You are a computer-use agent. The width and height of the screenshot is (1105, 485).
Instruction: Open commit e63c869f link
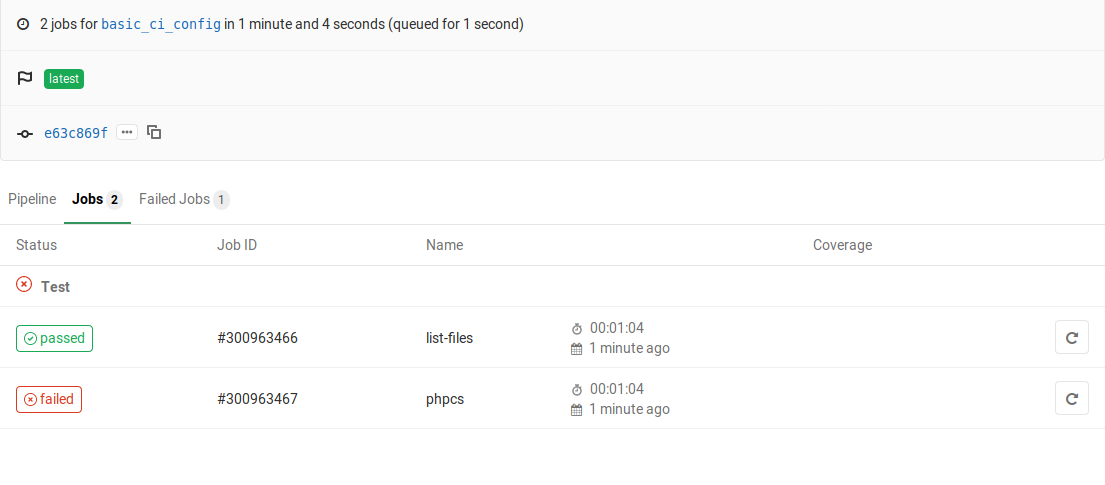coord(76,133)
